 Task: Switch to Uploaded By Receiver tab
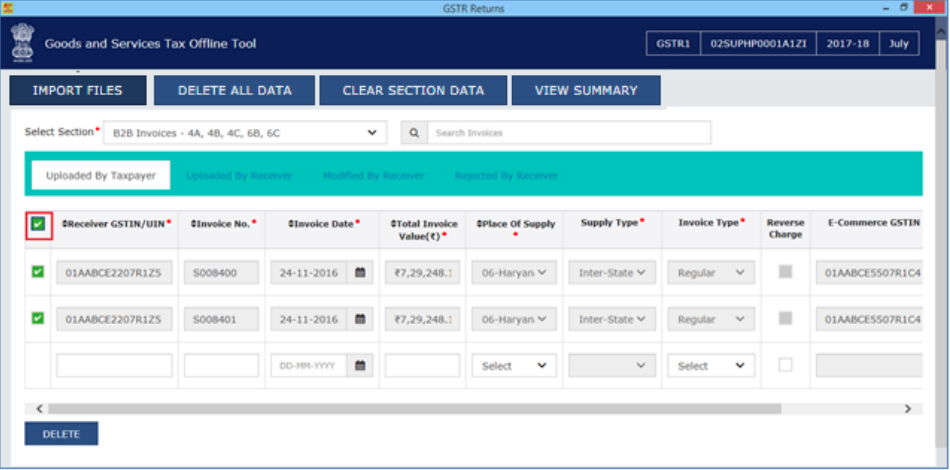point(239,176)
